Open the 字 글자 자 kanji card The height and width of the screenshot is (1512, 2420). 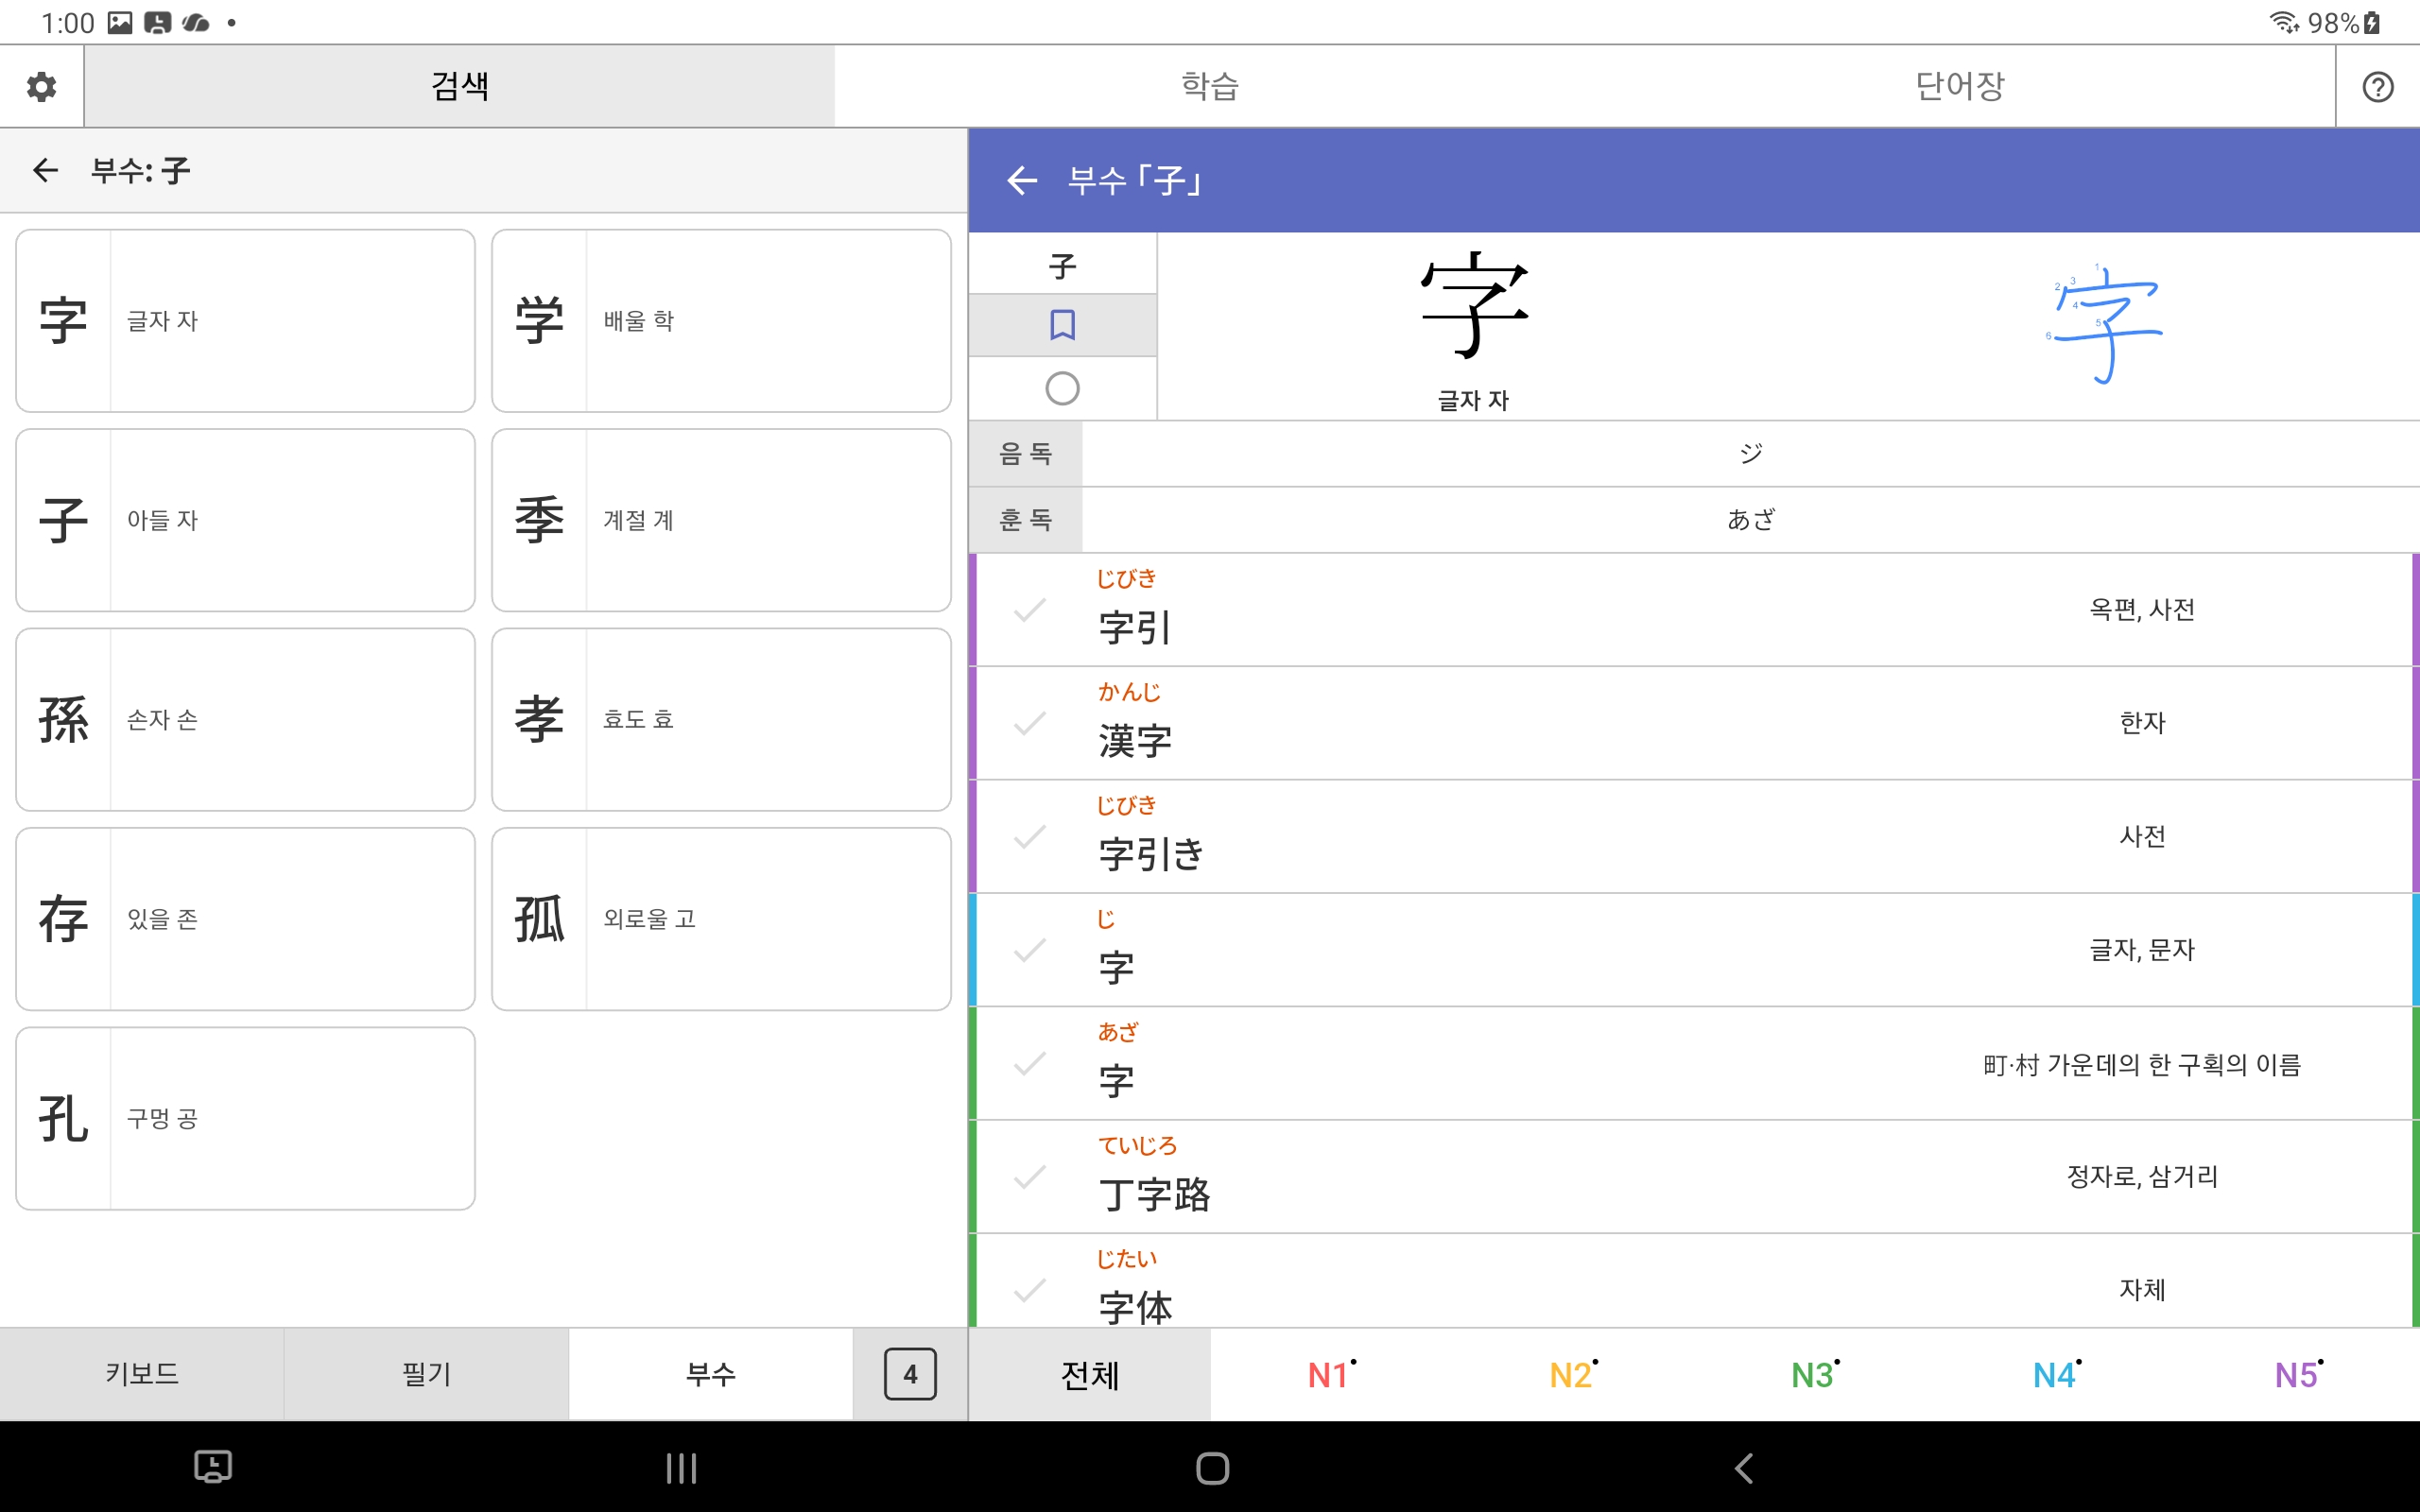click(245, 321)
